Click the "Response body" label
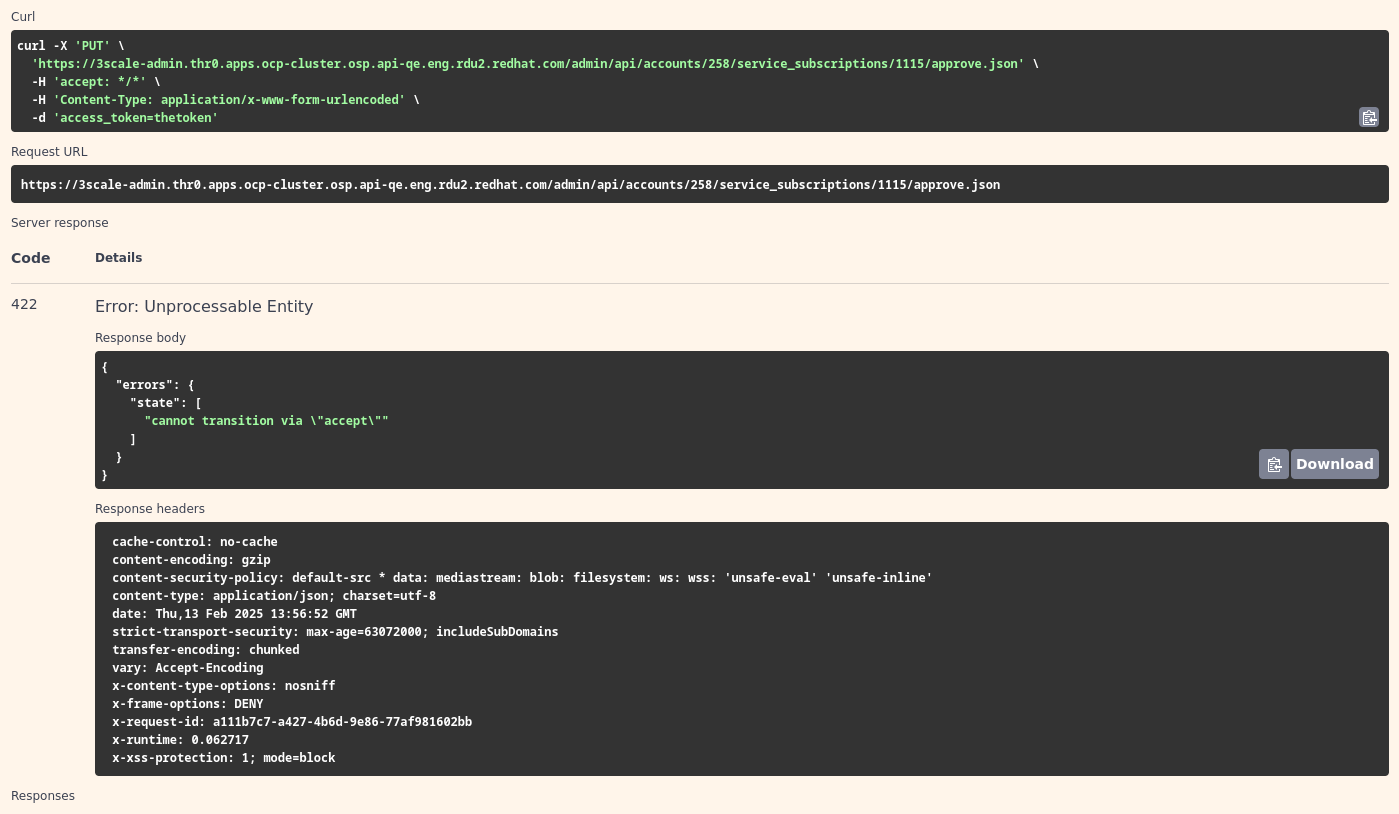 [140, 338]
